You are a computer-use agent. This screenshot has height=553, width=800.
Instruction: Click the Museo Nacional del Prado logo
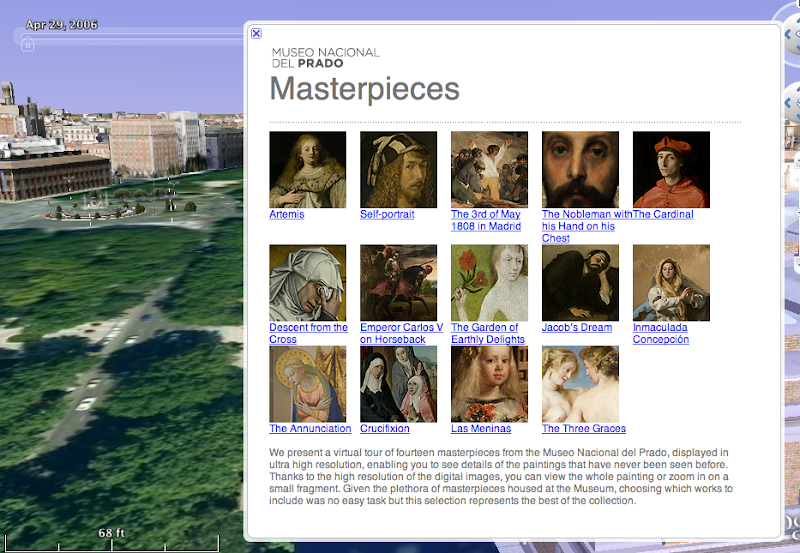click(x=326, y=58)
